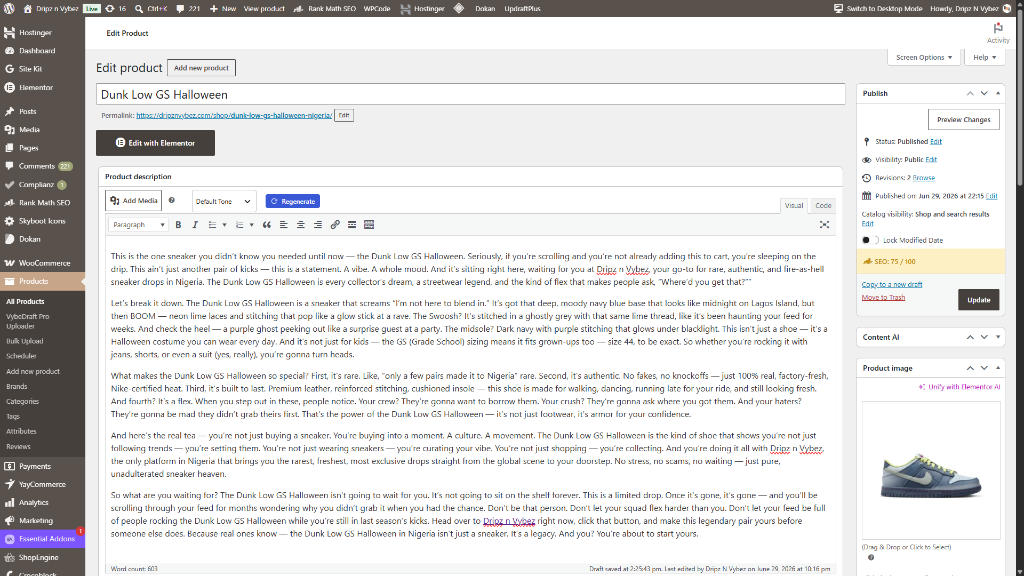Open the Default Tone dropdown
1024x576 pixels.
[x=223, y=201]
